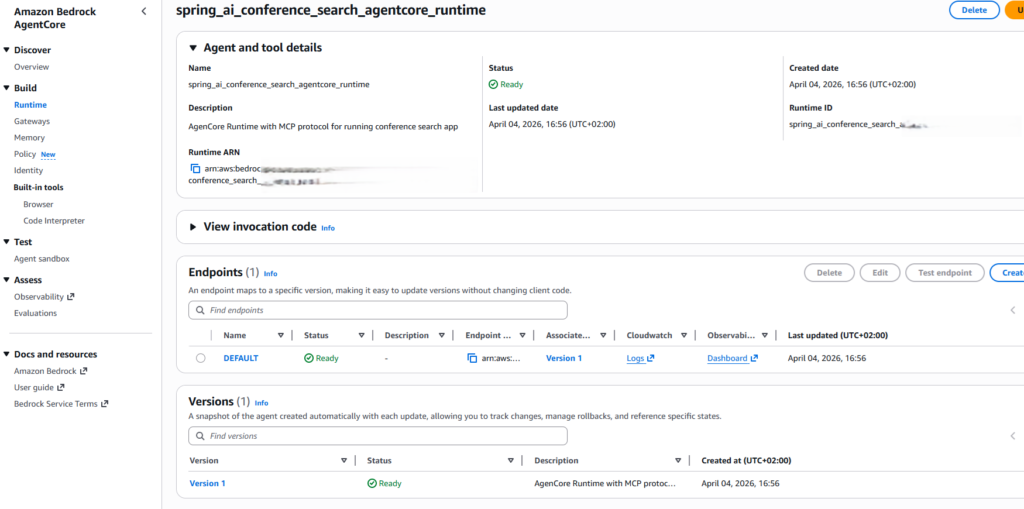Go to Gateways in sidebar
This screenshot has width=1024, height=509.
click(x=32, y=121)
